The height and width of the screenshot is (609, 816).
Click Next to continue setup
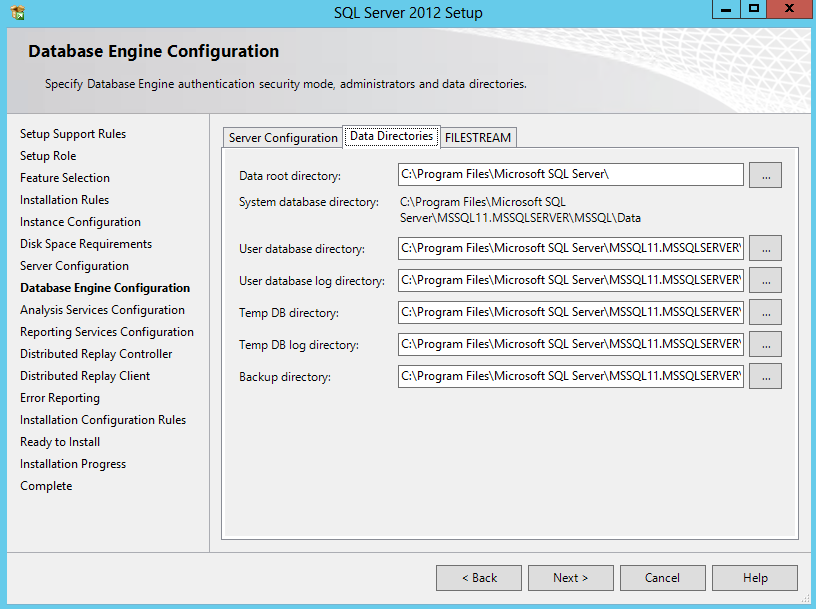[x=571, y=578]
